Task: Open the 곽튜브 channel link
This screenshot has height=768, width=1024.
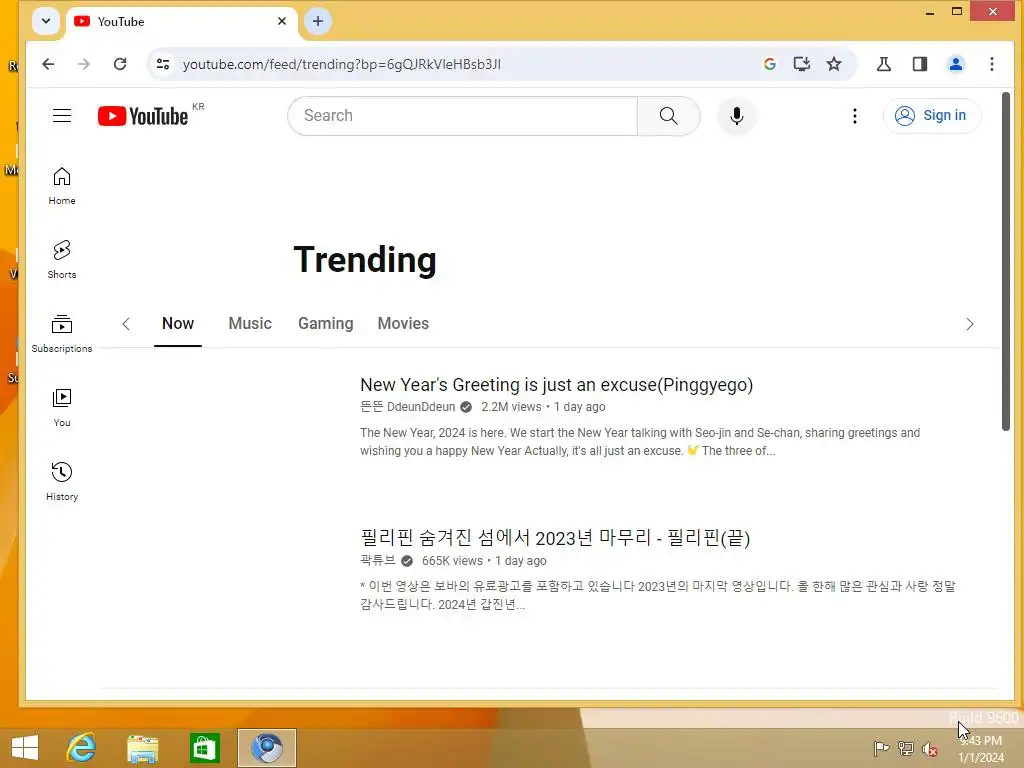Action: coord(377,560)
